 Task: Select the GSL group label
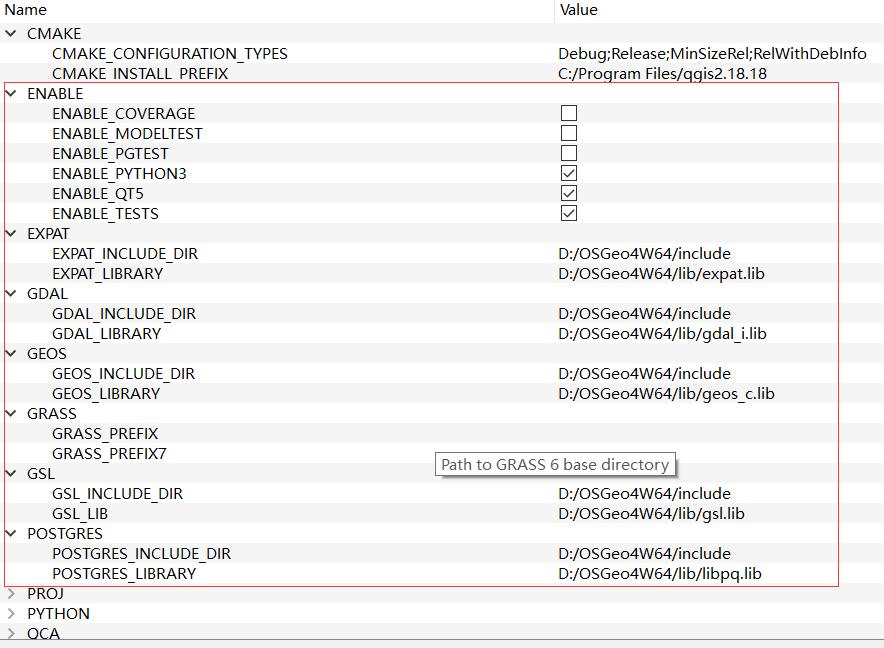click(41, 474)
